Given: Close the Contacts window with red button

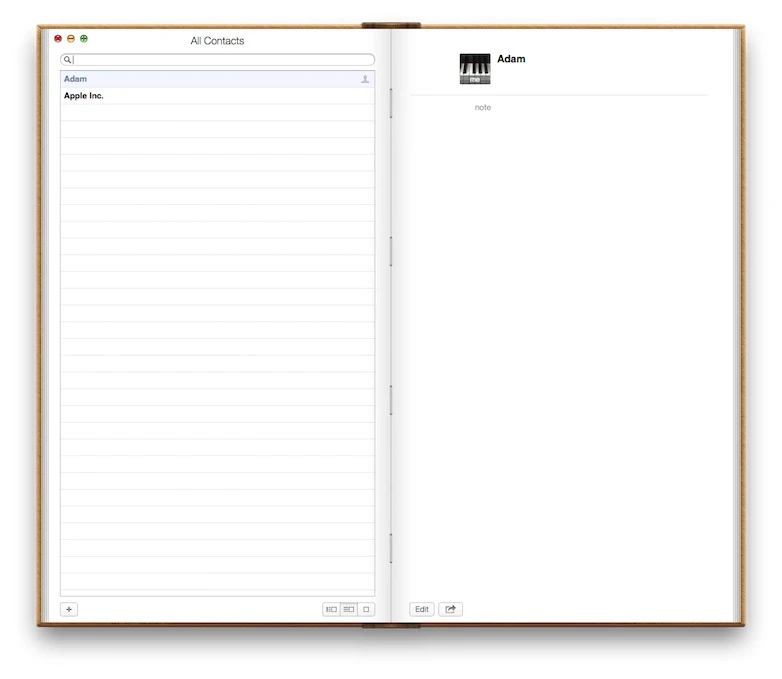Looking at the screenshot, I should [x=58, y=38].
